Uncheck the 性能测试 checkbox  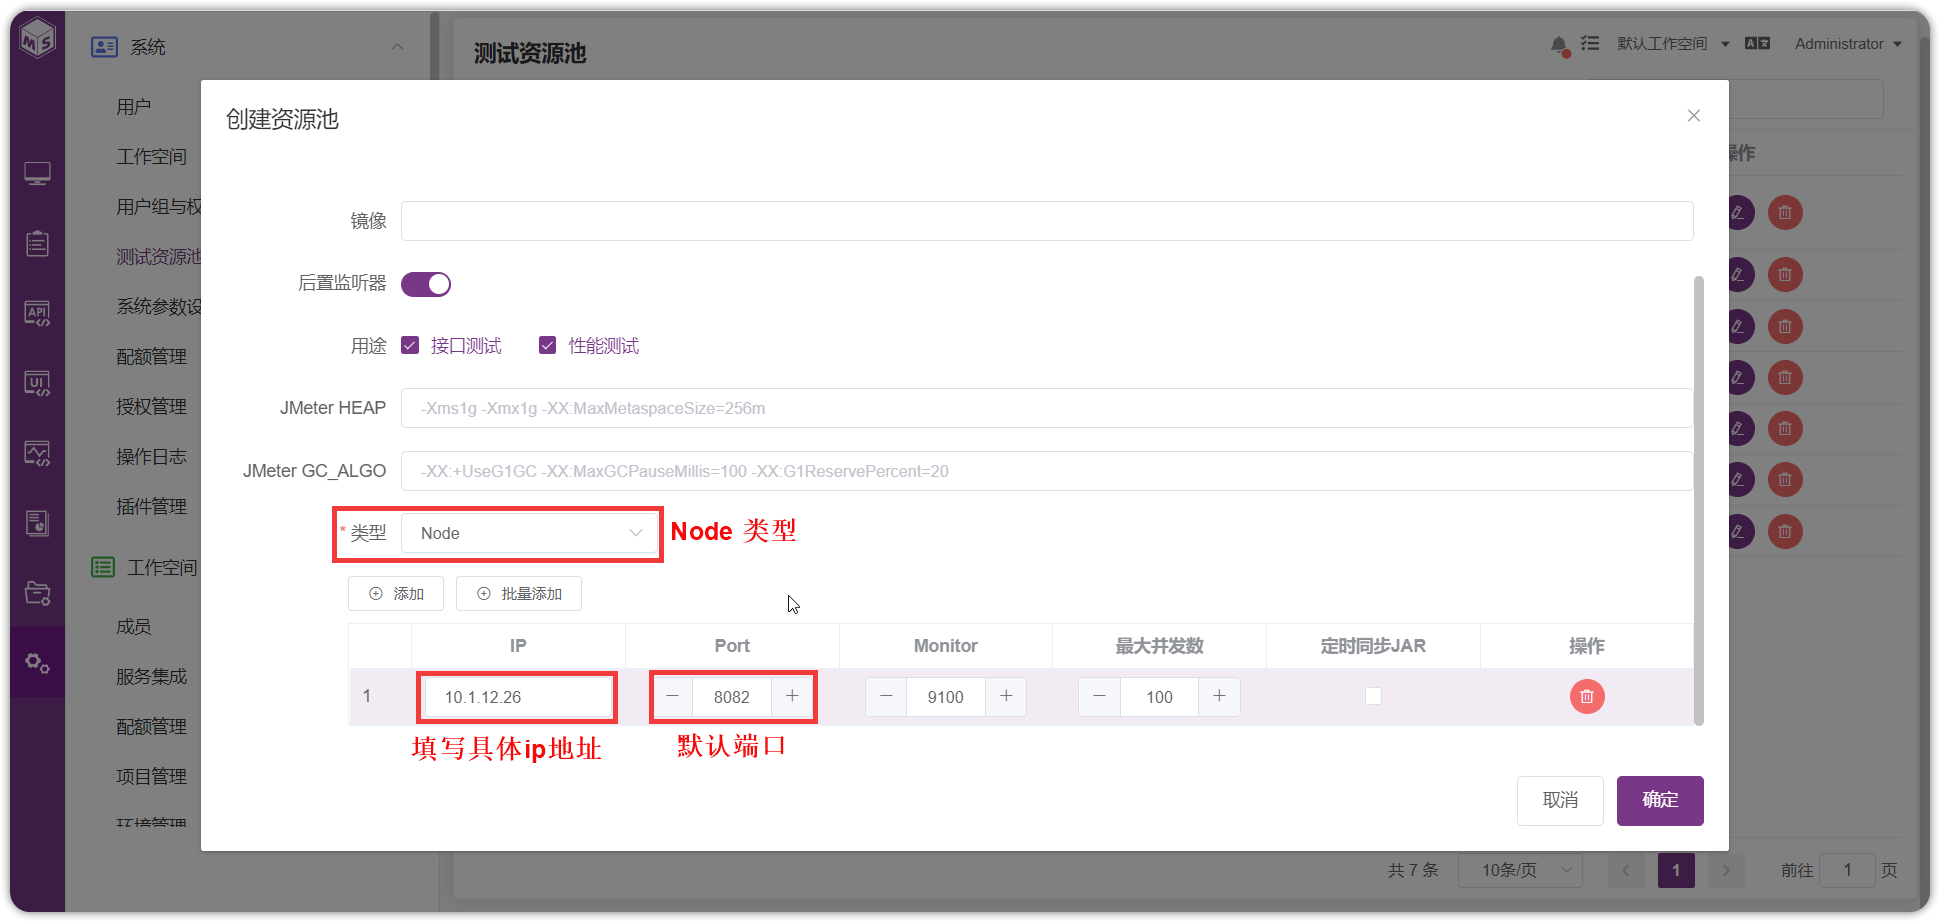[x=547, y=345]
